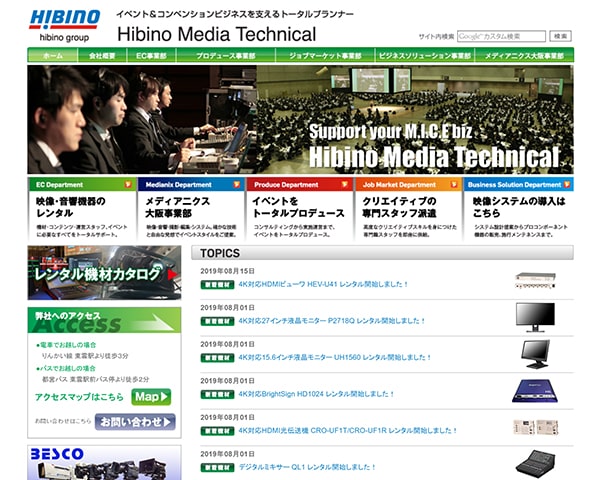The height and width of the screenshot is (480, 600).
Task: Click arrow icon on Job Market Department header
Action: tap(454, 184)
